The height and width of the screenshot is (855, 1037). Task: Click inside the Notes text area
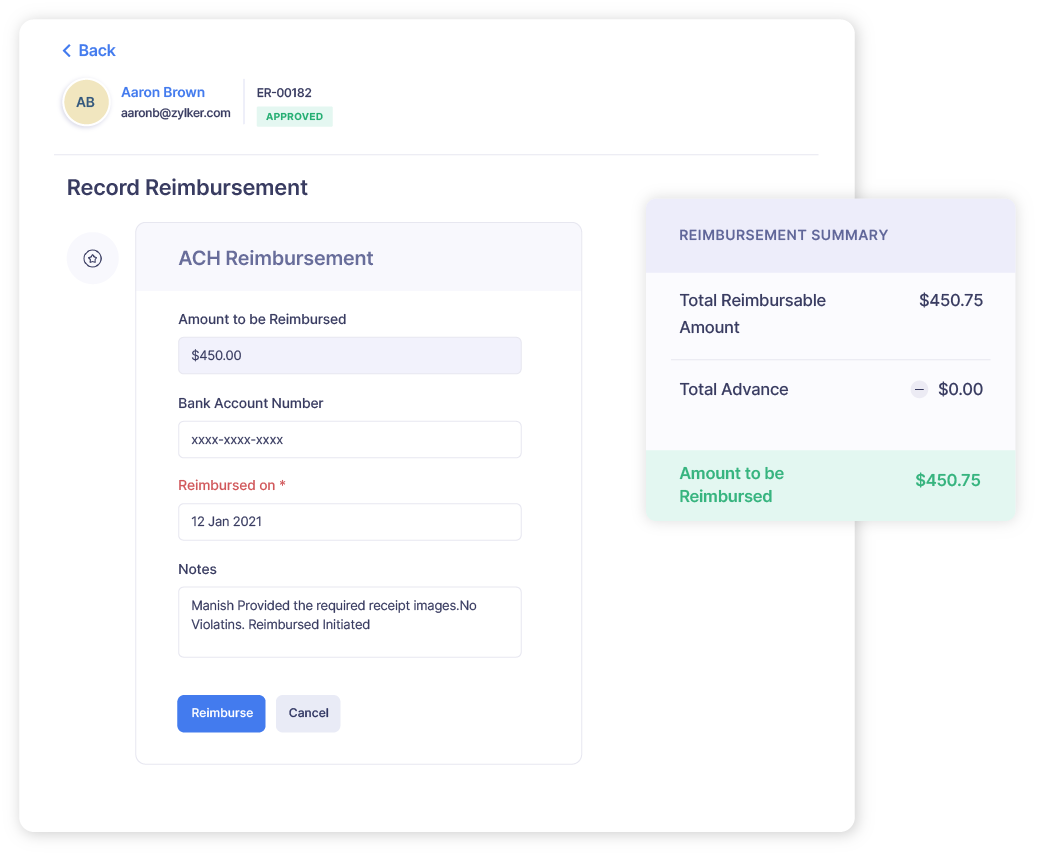click(349, 620)
